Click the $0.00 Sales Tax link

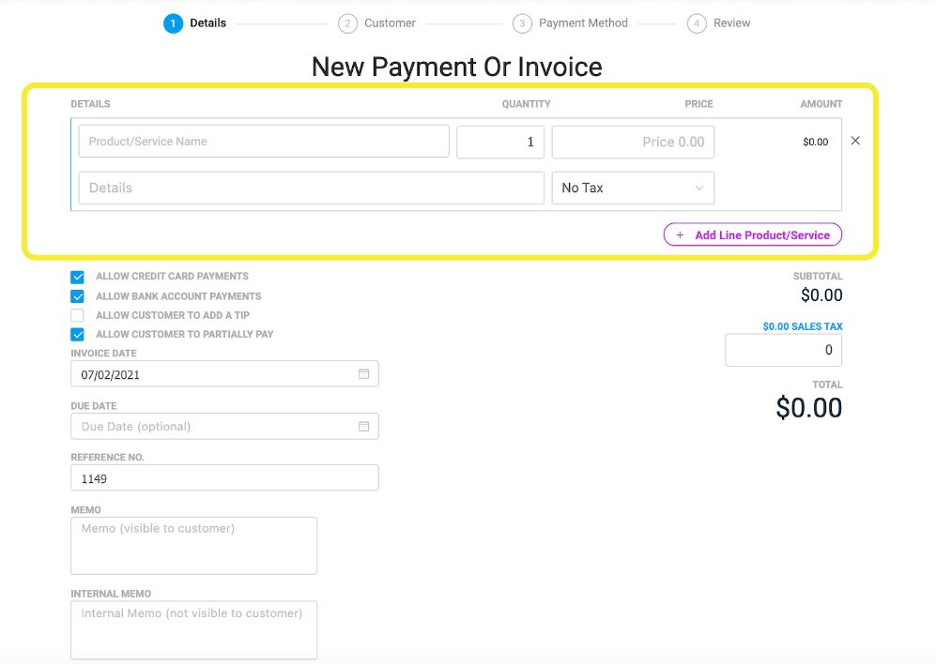click(802, 327)
